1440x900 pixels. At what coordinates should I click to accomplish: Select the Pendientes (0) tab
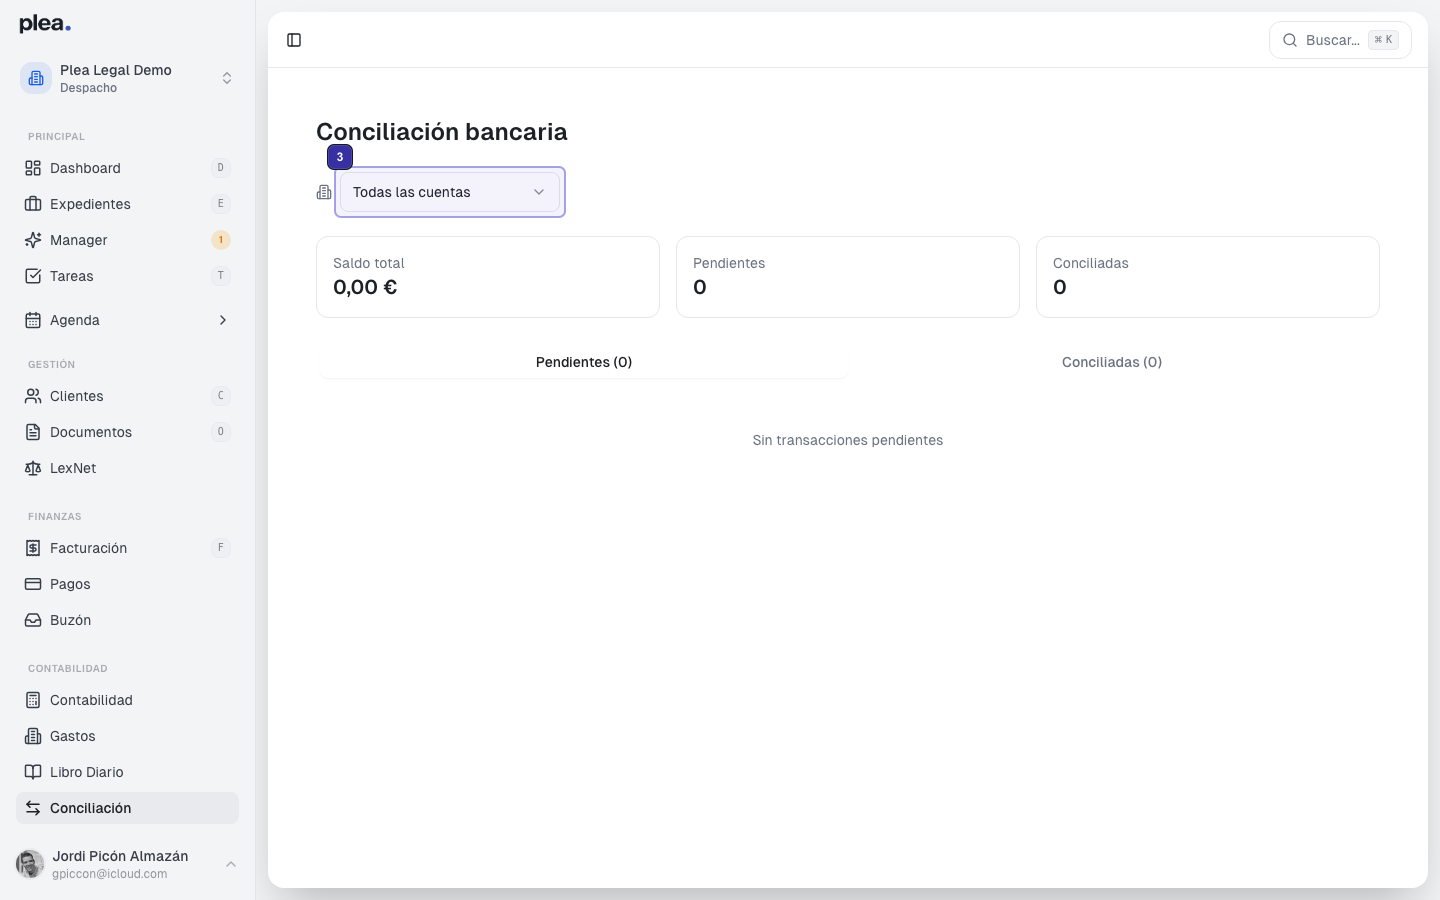583,362
